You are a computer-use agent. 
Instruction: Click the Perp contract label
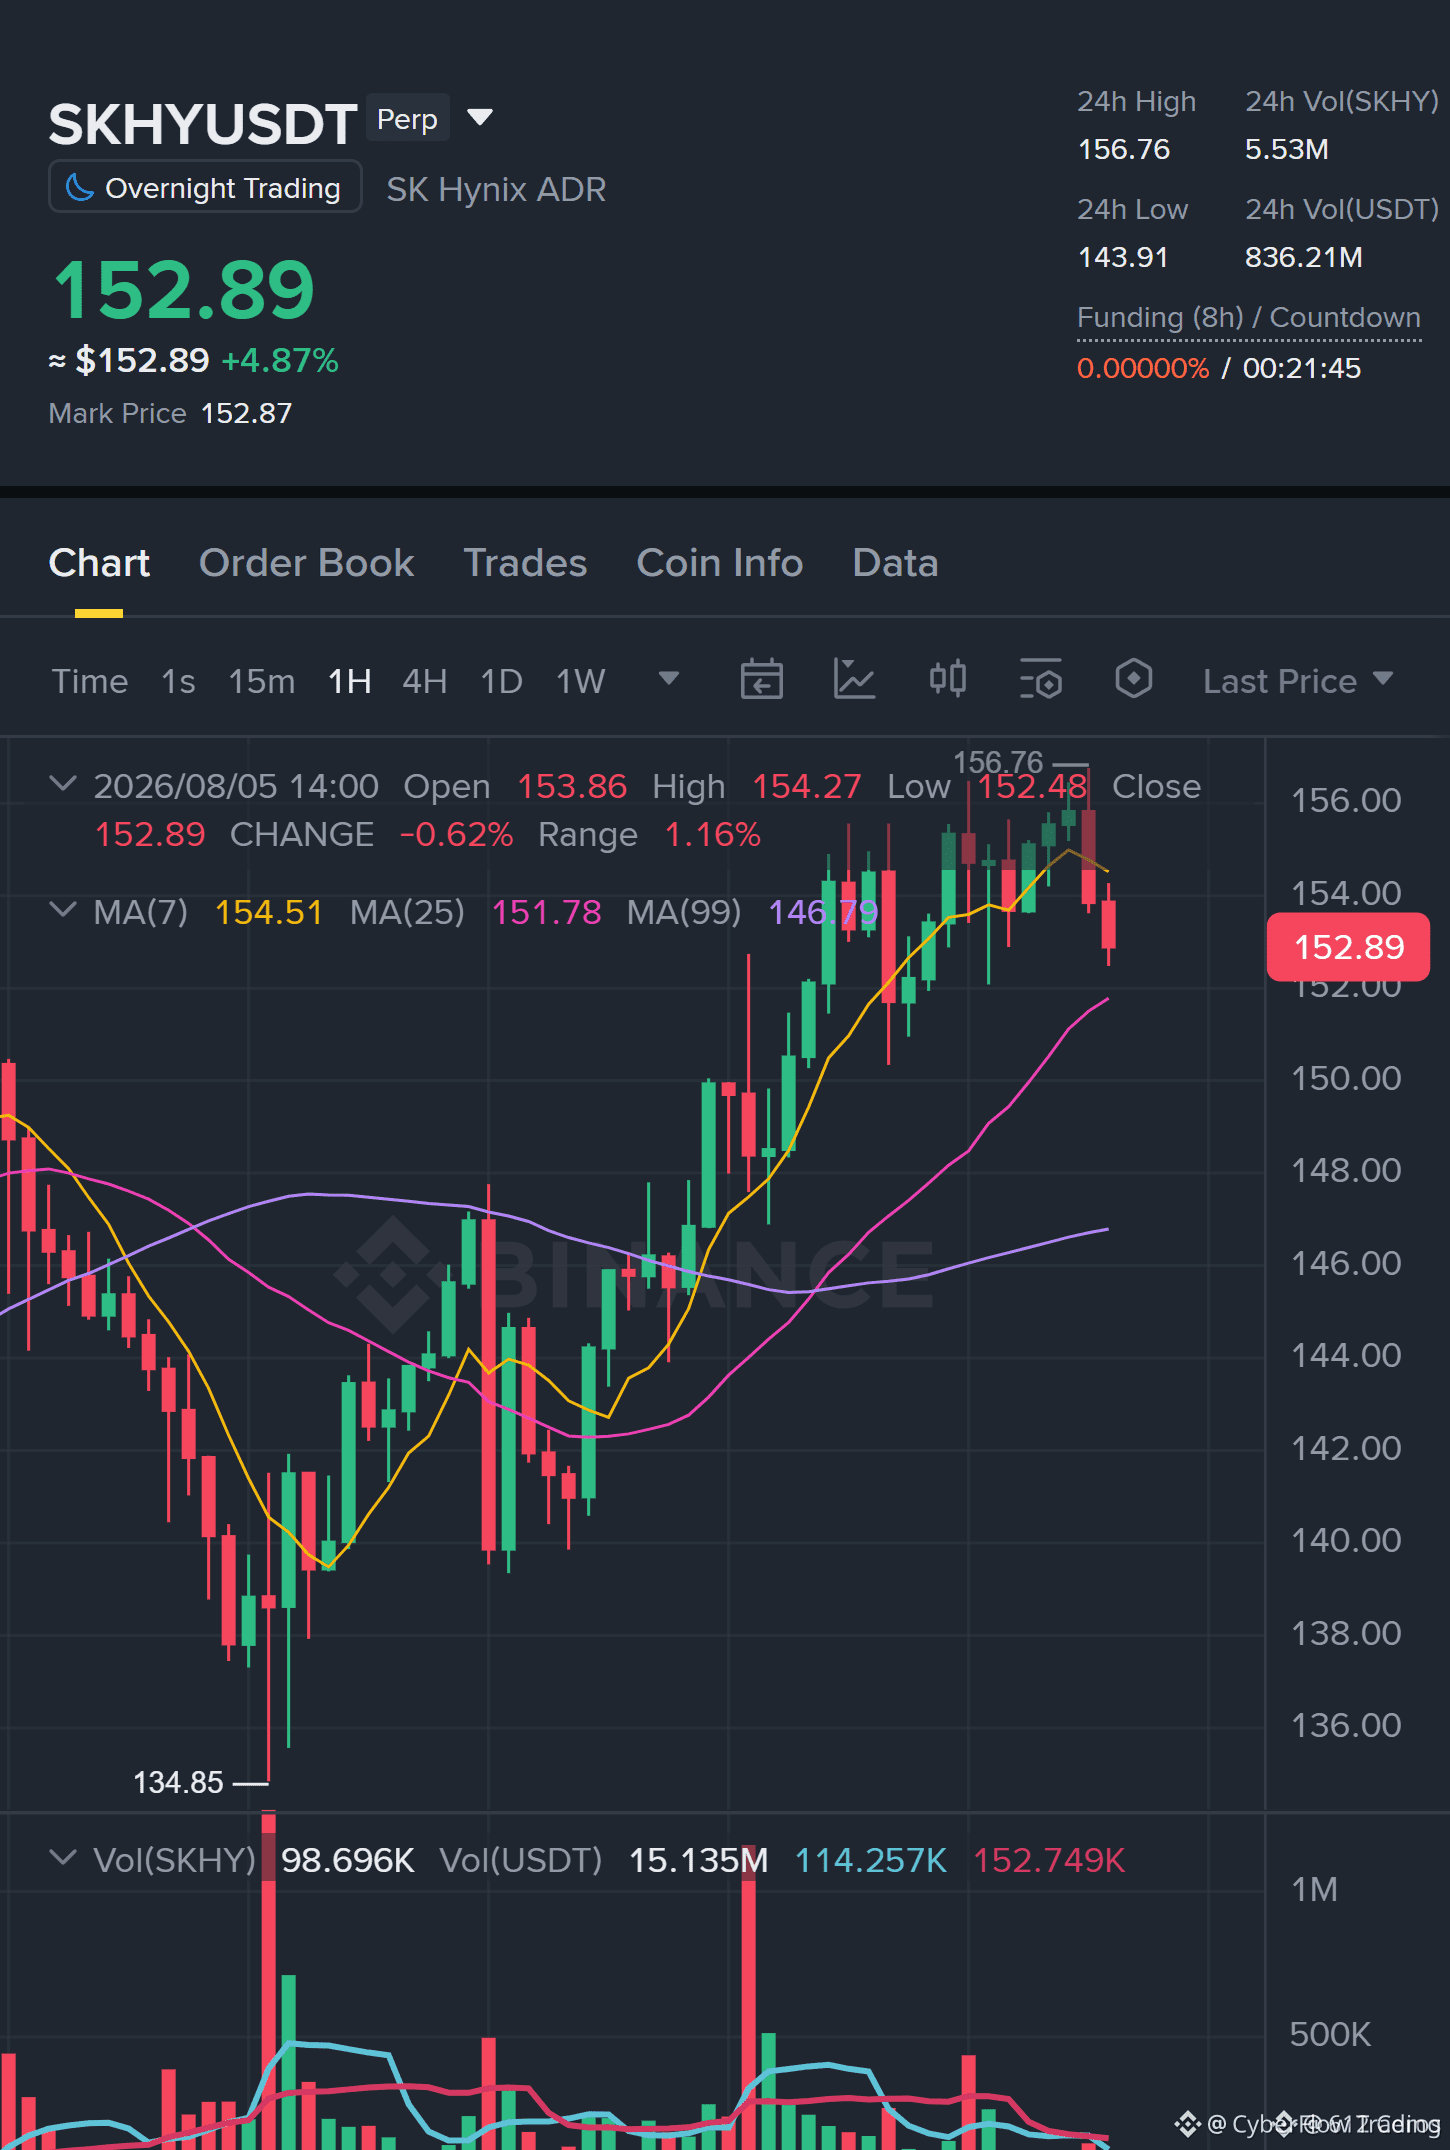pos(407,119)
